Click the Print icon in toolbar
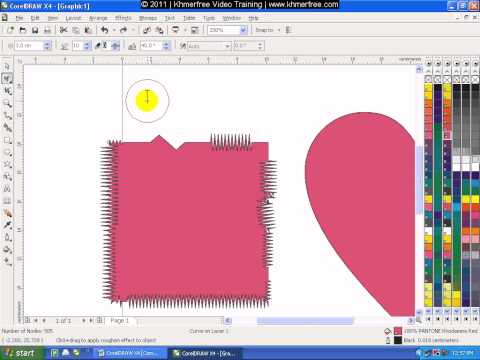Viewport: 480px width, 360px height. [x=47, y=30]
